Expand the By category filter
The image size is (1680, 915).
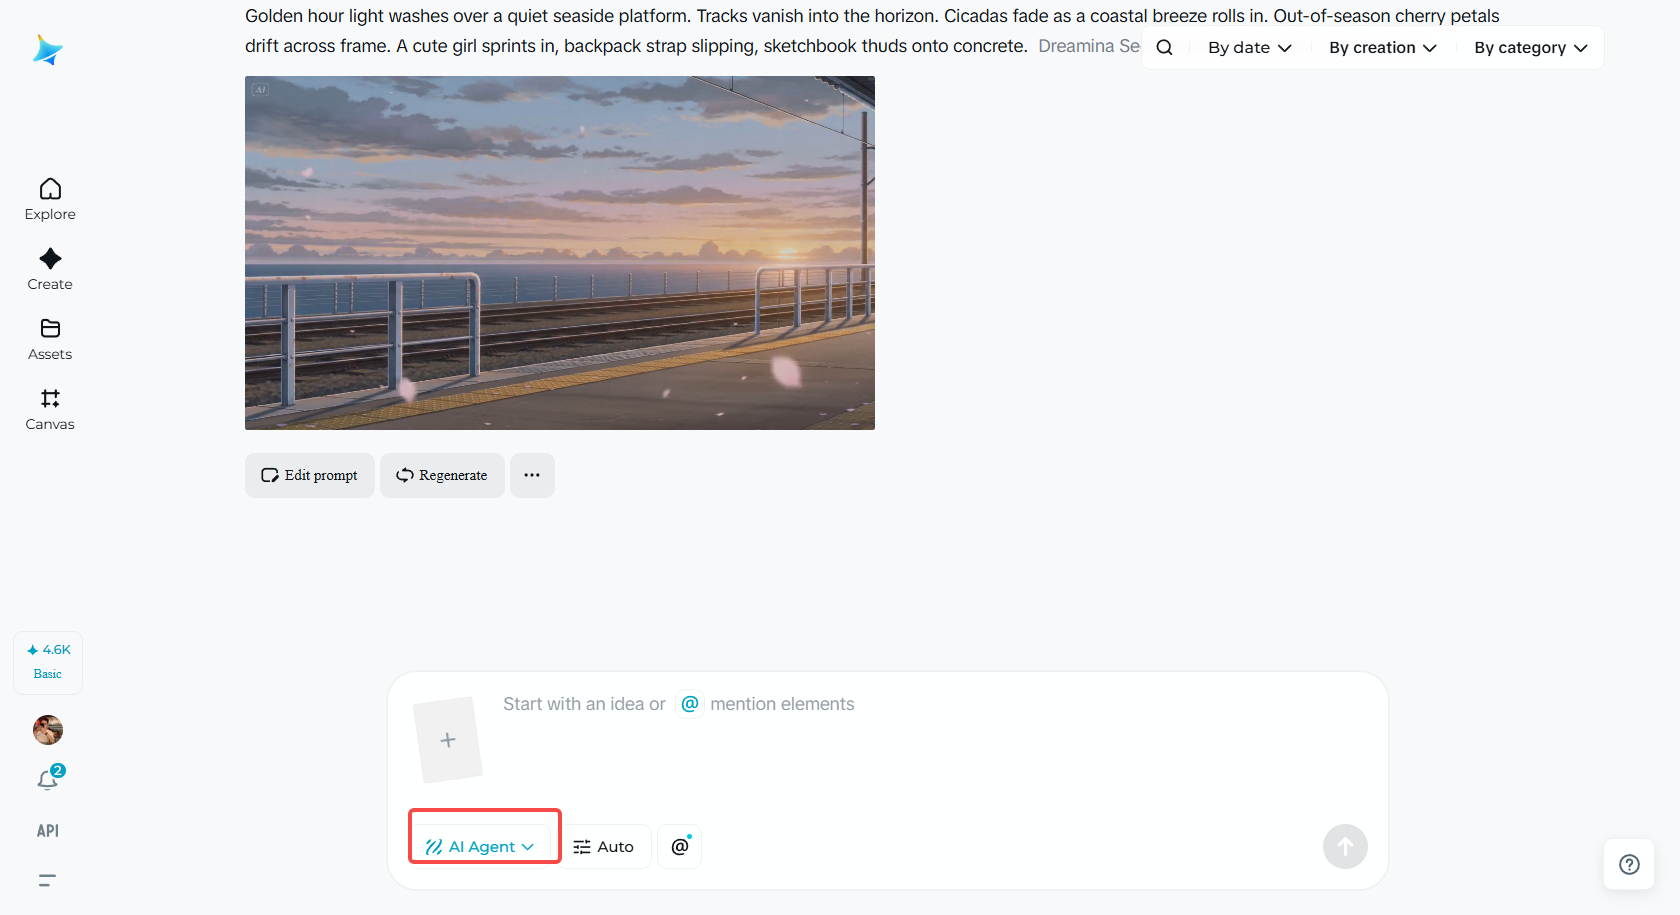point(1531,48)
